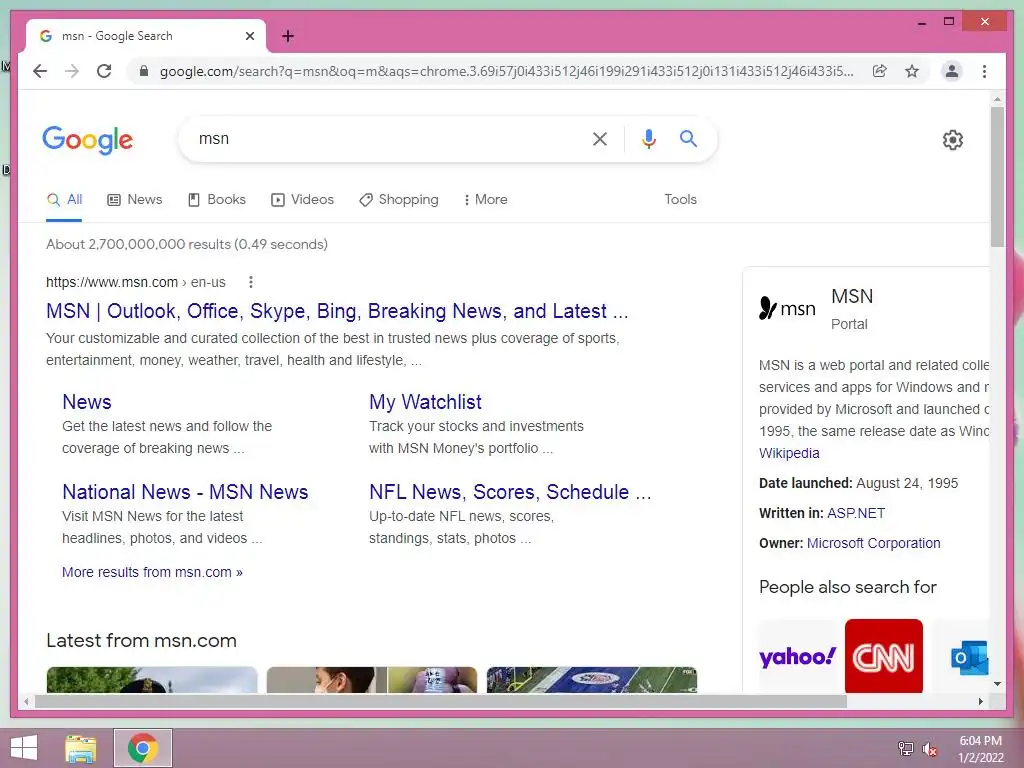This screenshot has height=768, width=1024.
Task: Open Google settings gear icon
Action: click(953, 140)
